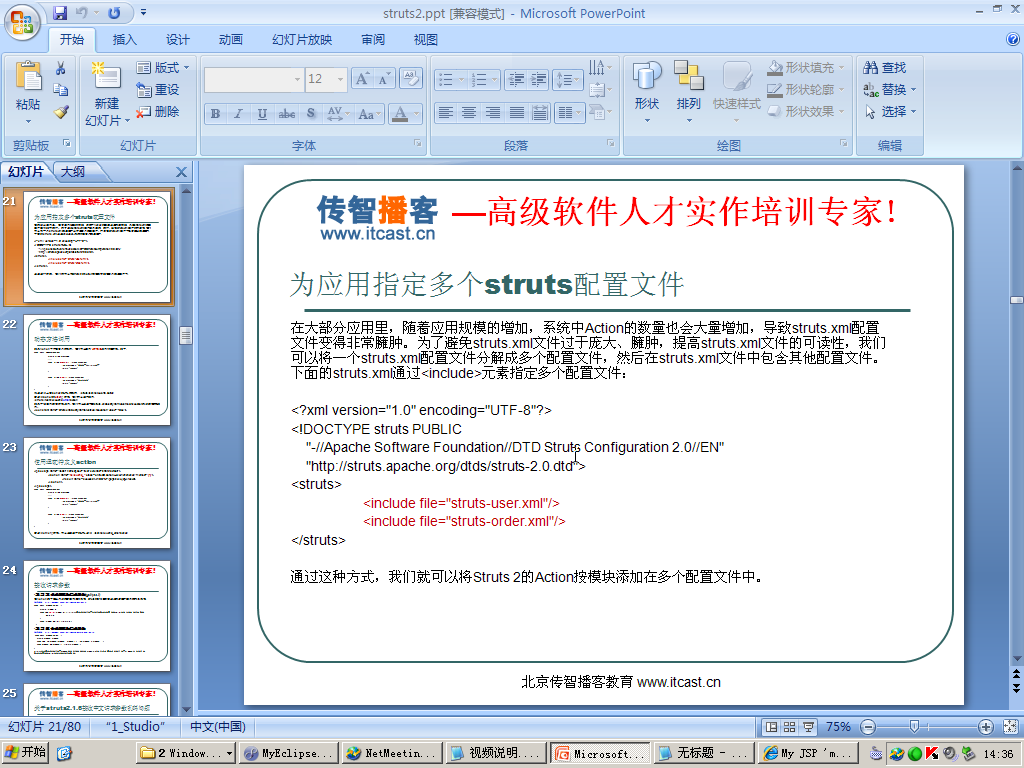The image size is (1024, 768).
Task: Click 重设 to reset the slide
Action: click(x=157, y=89)
